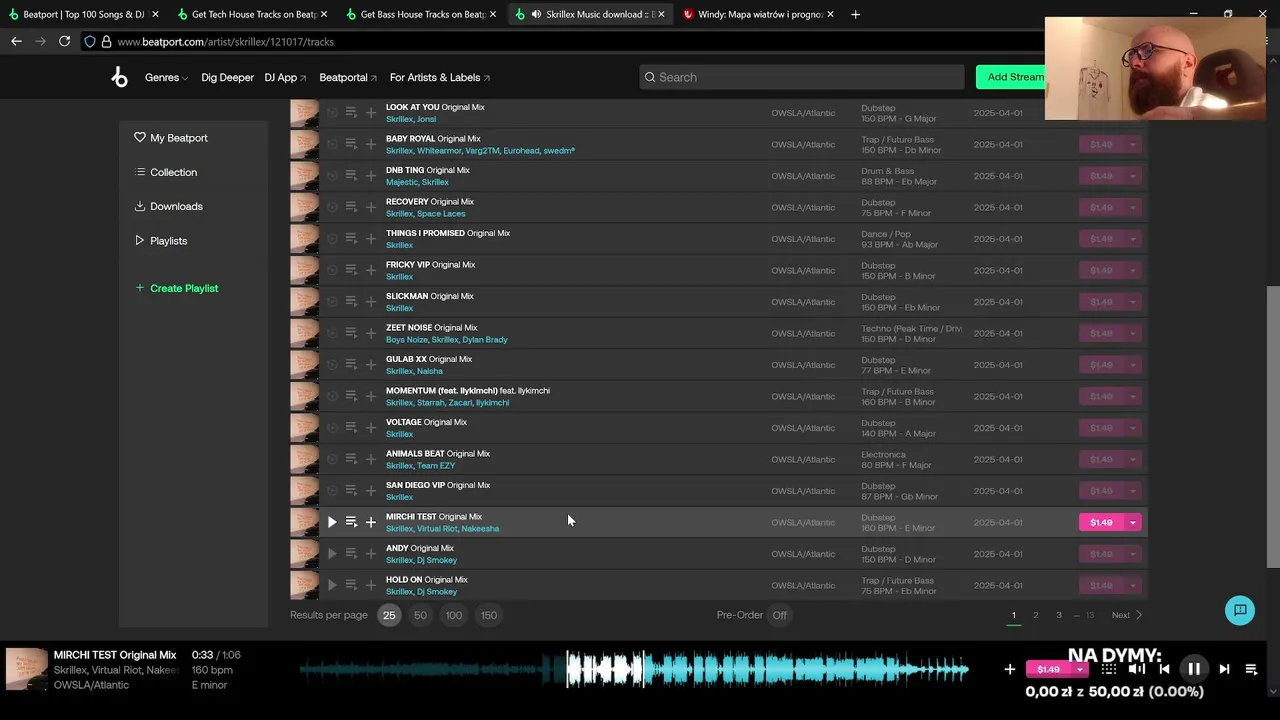
Task: Open price dropdown arrow for MIRCHI TEST
Action: pyautogui.click(x=1133, y=522)
